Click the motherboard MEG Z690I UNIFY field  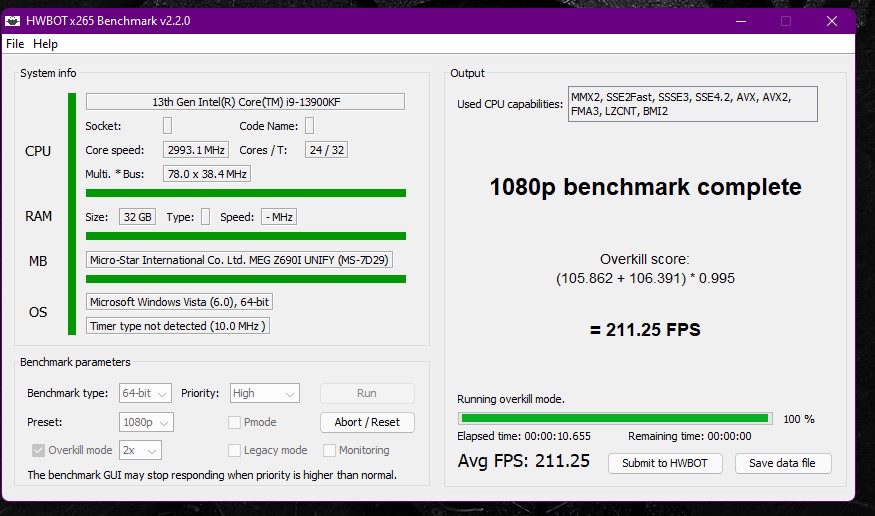pos(239,260)
